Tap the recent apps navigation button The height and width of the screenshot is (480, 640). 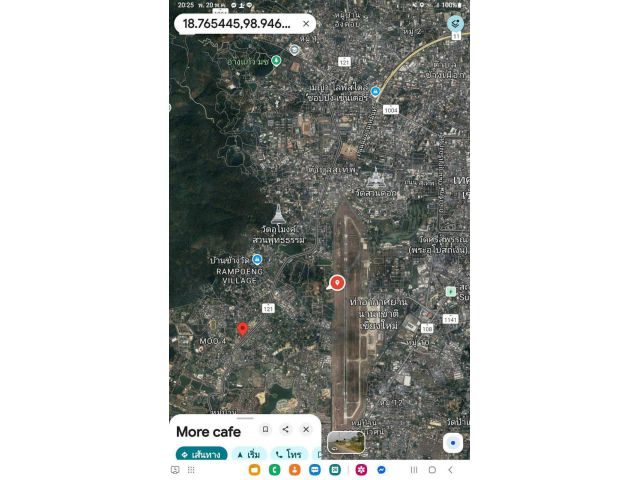pyautogui.click(x=414, y=470)
